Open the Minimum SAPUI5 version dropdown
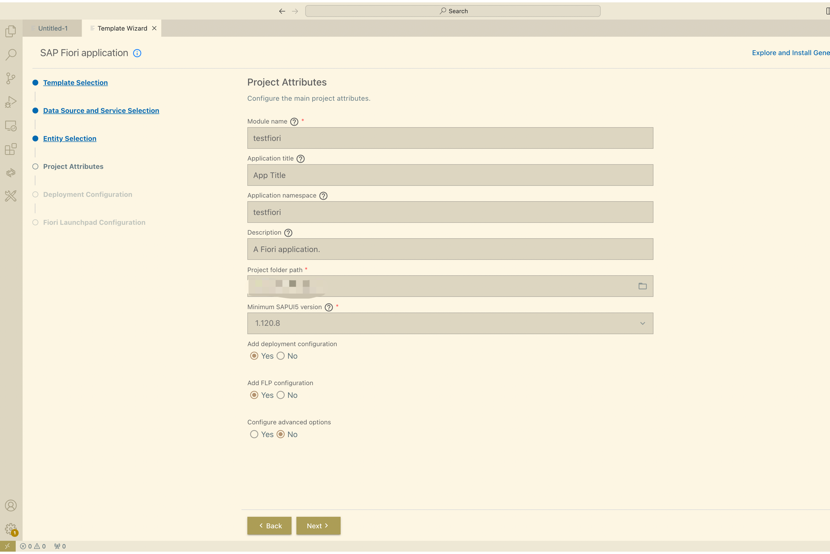Viewport: 830px width, 554px height. (450, 323)
